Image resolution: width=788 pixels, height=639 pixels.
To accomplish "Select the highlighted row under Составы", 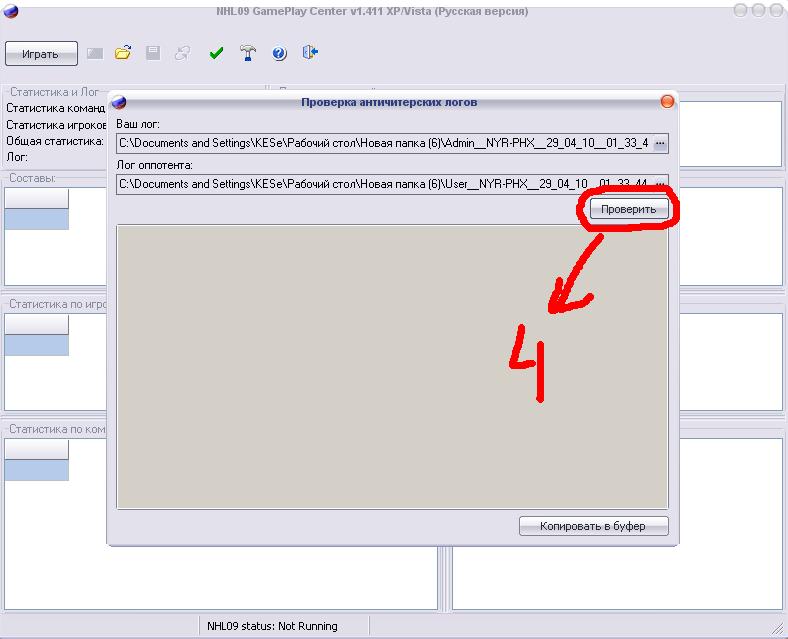I will click(37, 220).
